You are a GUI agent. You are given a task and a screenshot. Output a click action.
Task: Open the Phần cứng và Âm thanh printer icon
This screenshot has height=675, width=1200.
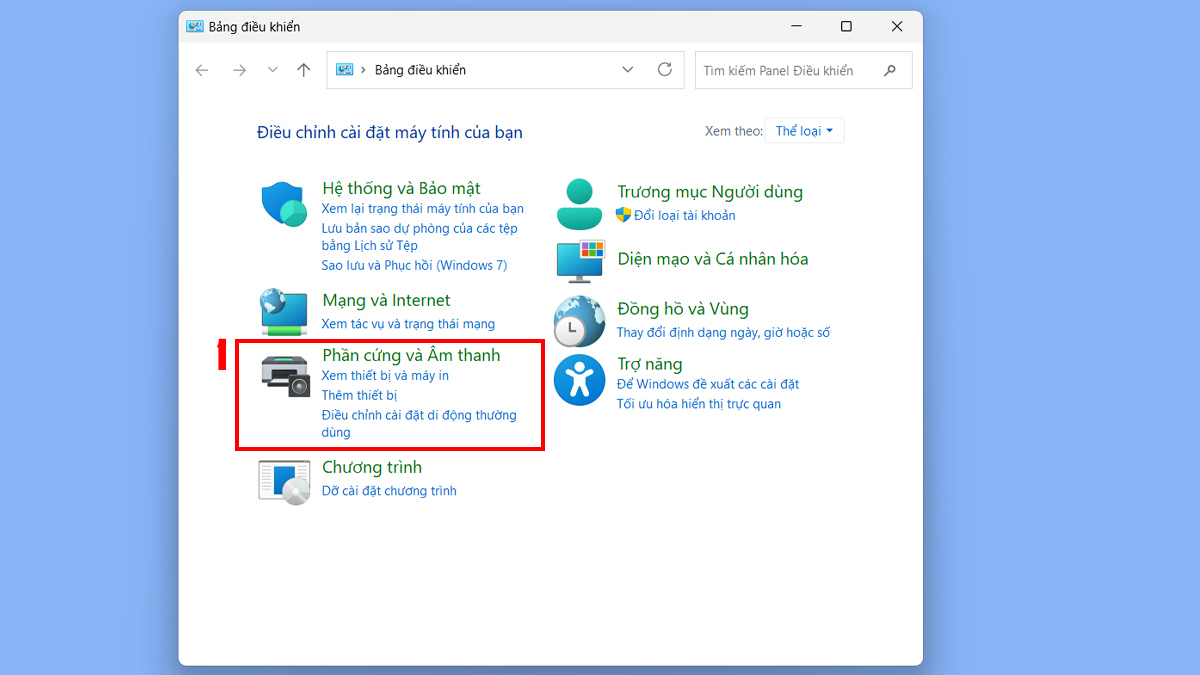[x=286, y=375]
